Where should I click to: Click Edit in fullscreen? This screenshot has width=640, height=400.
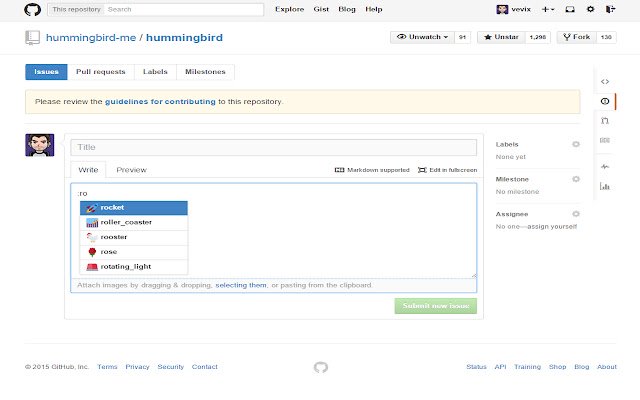click(447, 170)
